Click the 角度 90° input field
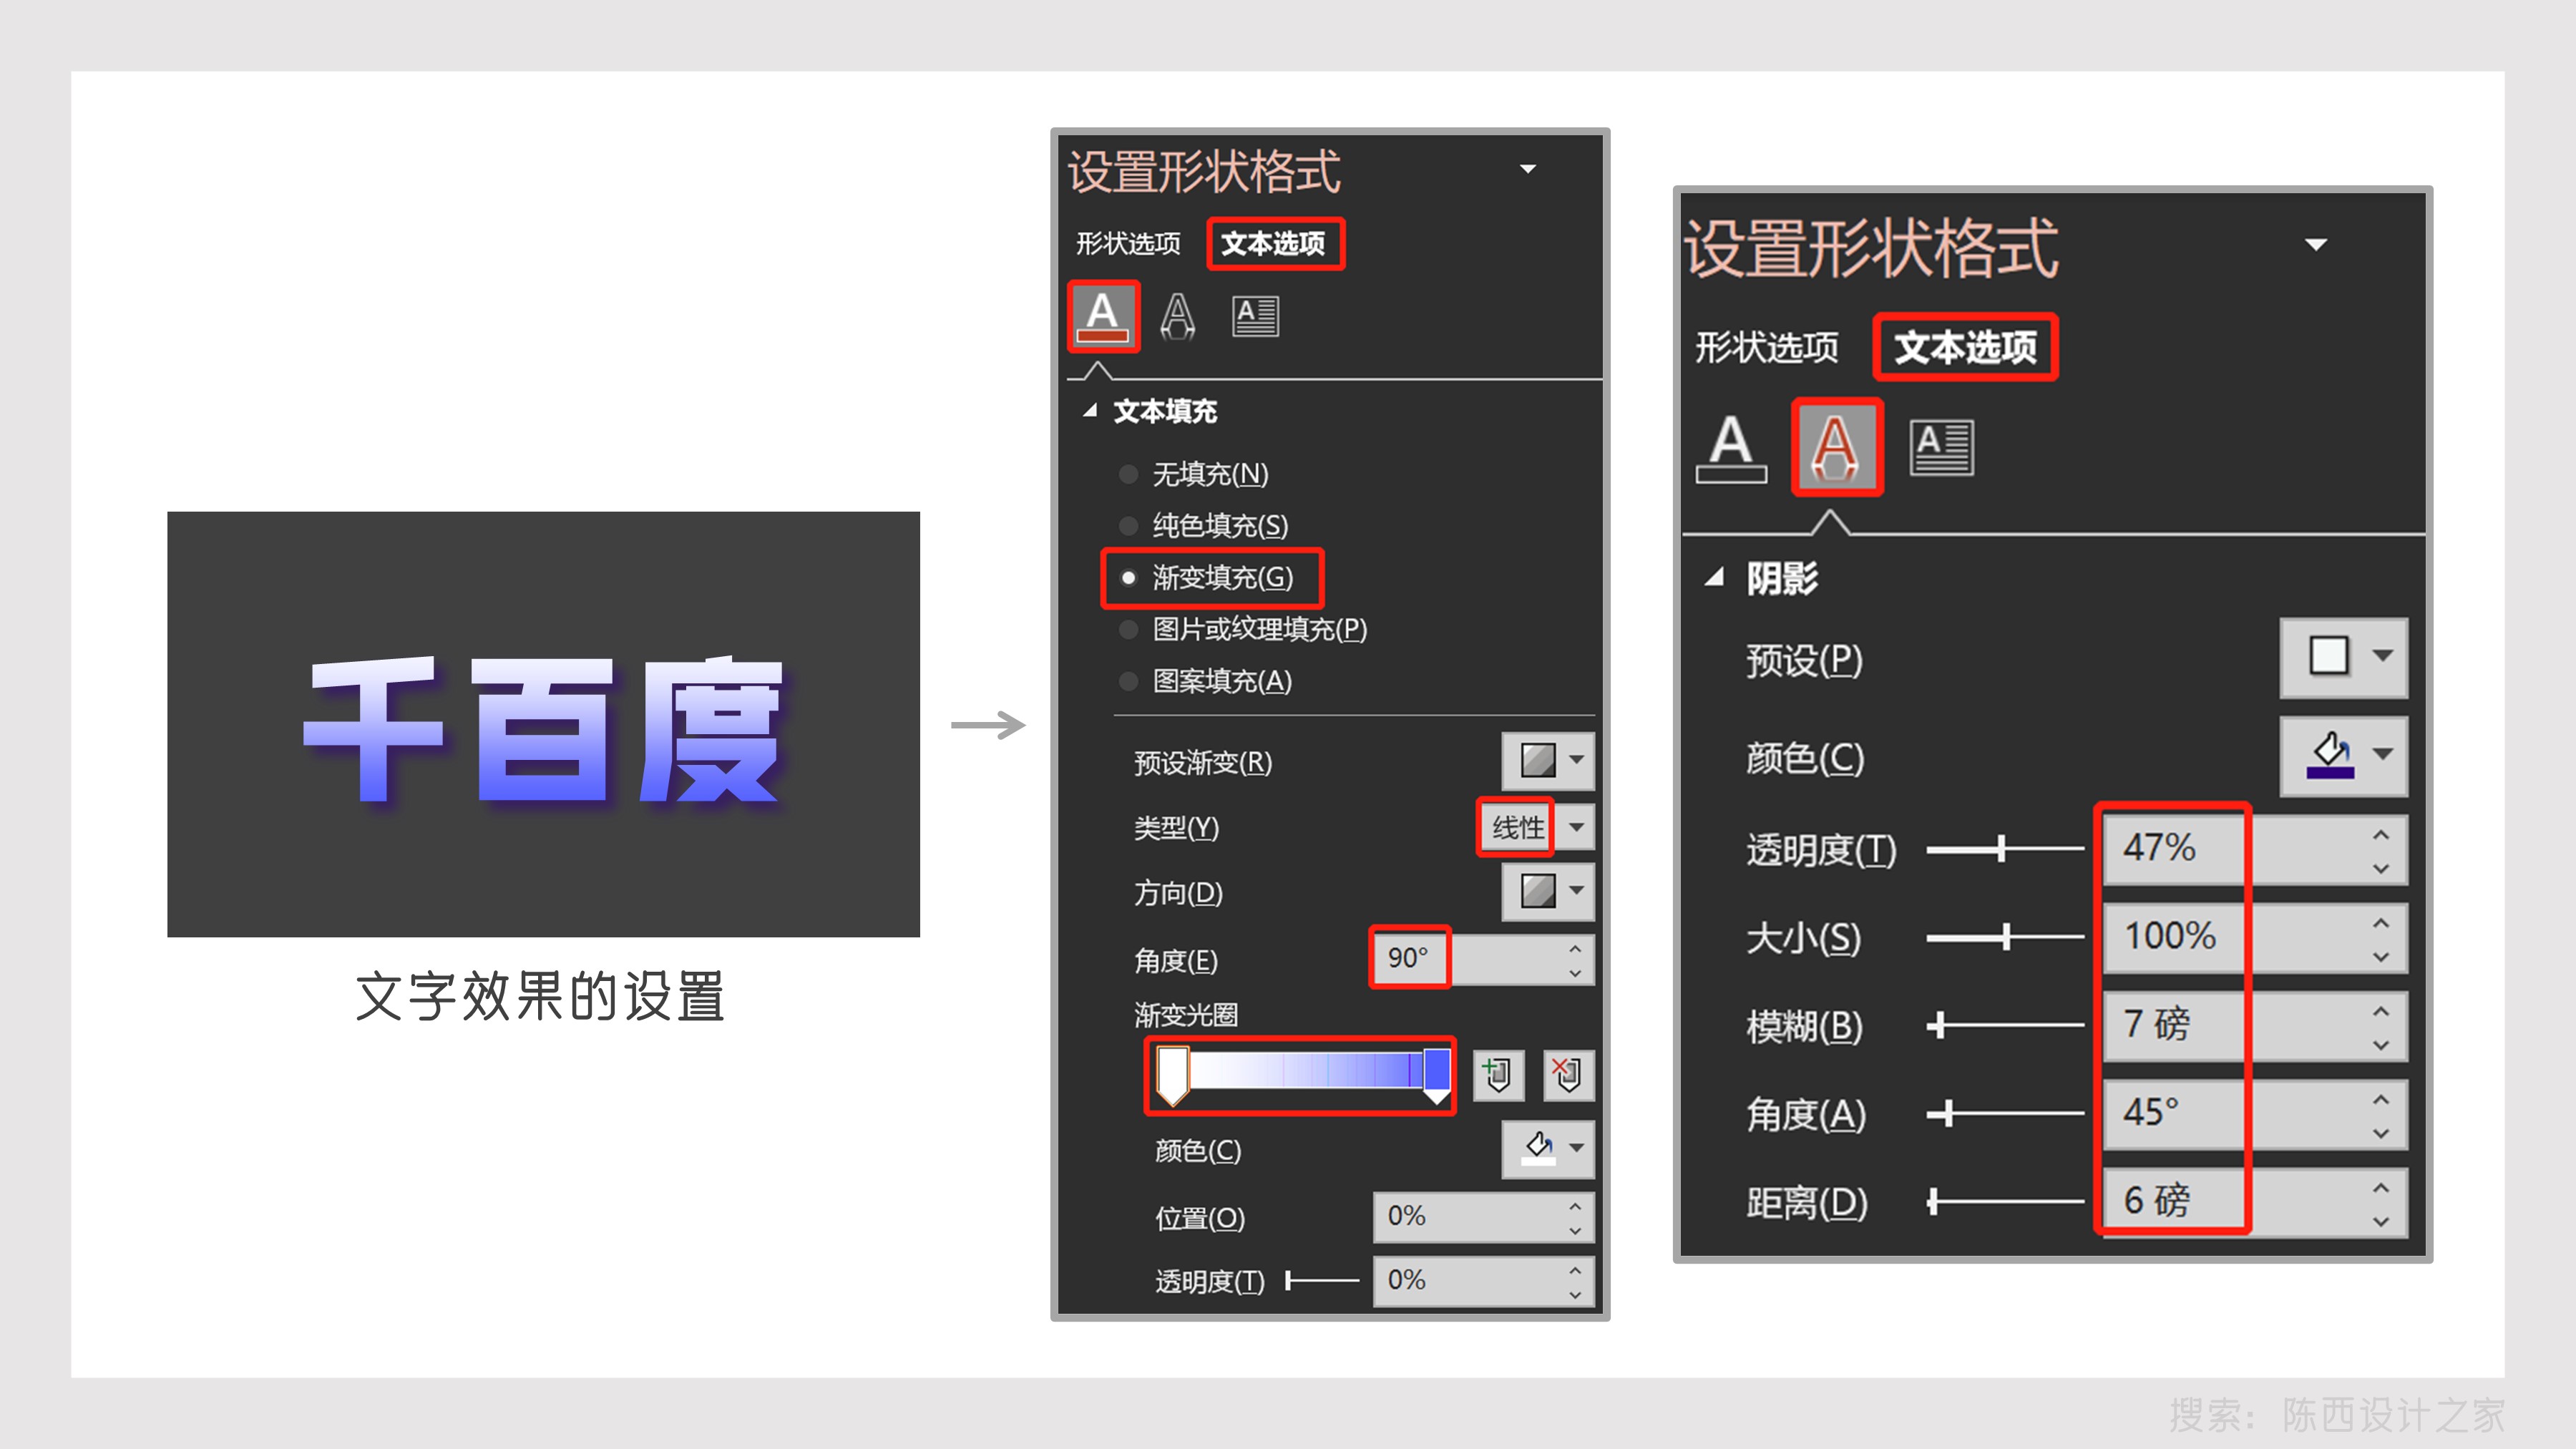2576x1449 pixels. 1410,958
